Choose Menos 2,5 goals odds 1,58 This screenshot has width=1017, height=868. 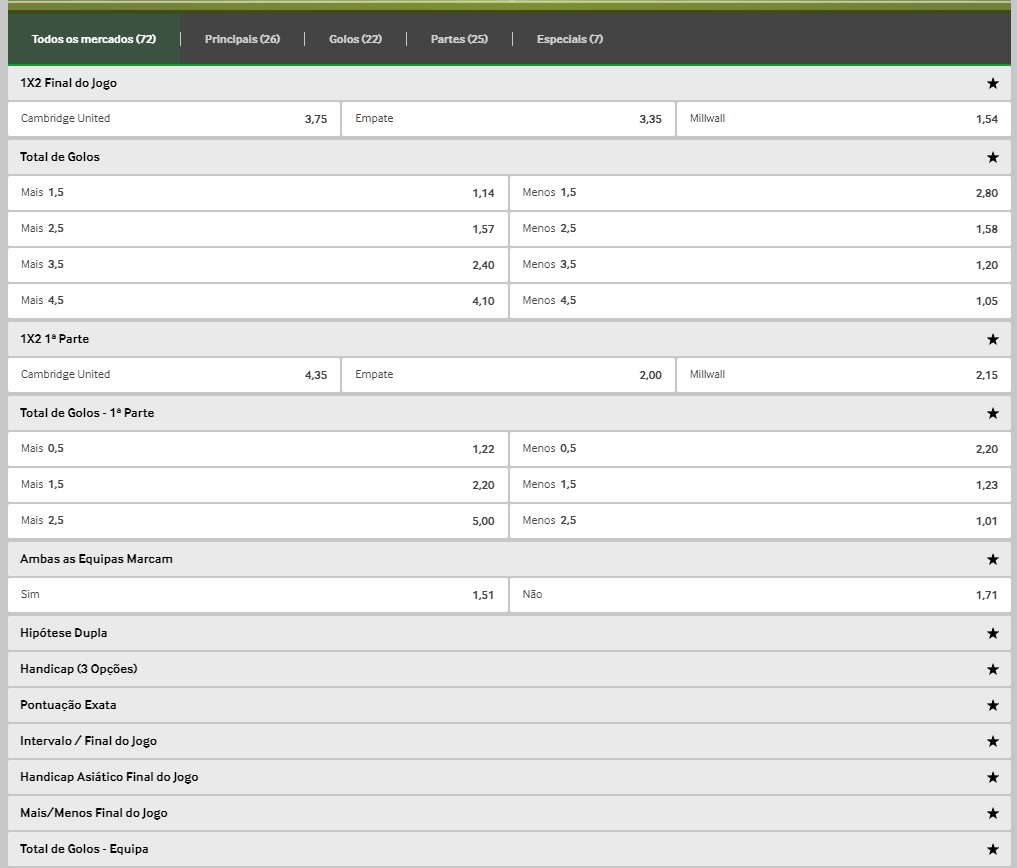(x=760, y=228)
